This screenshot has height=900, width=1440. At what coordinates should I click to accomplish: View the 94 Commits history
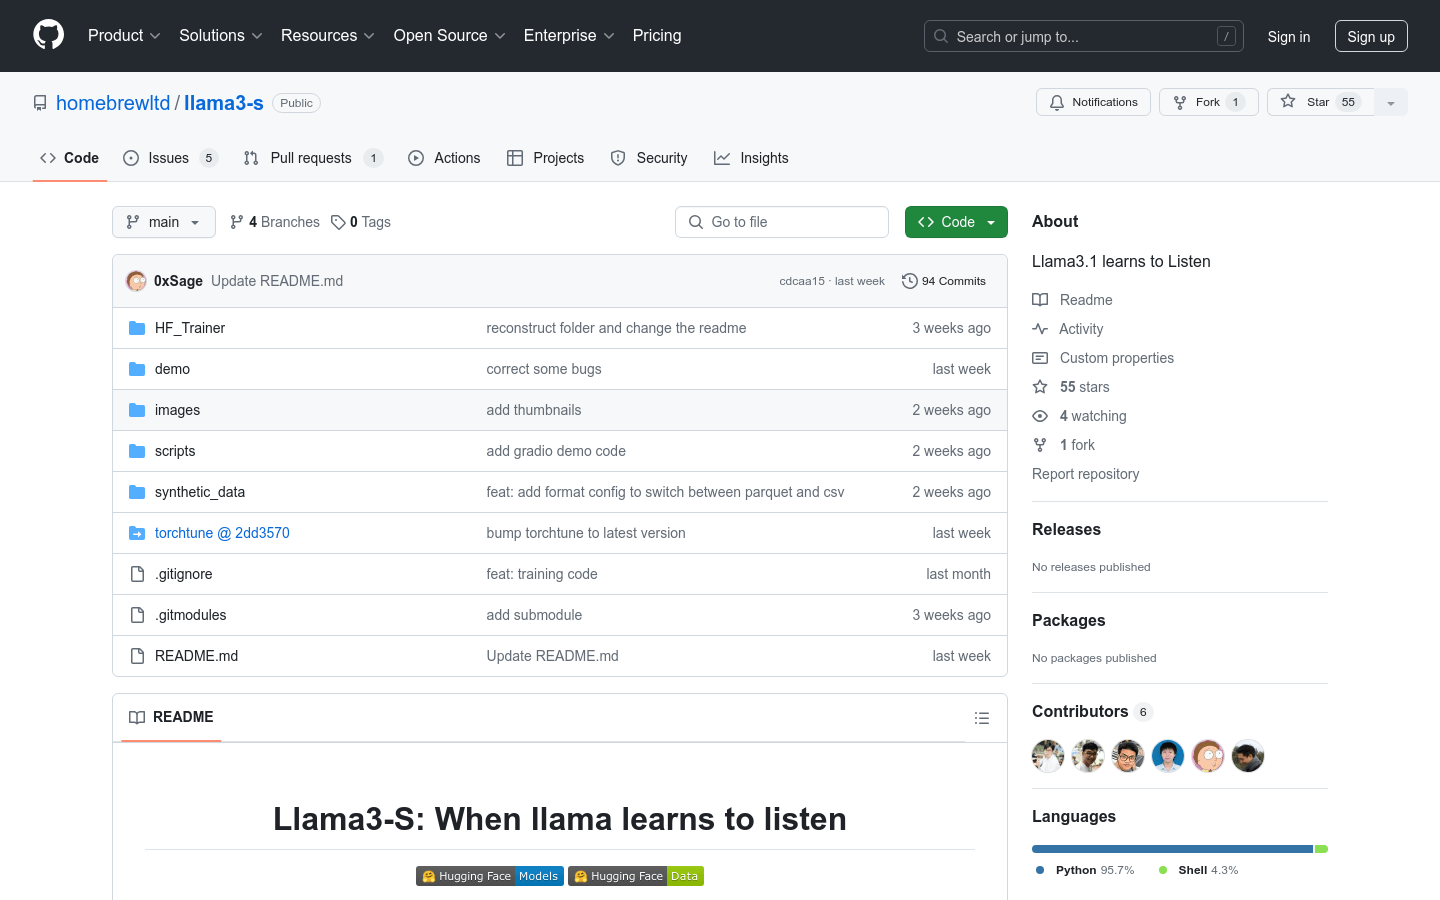tap(944, 281)
